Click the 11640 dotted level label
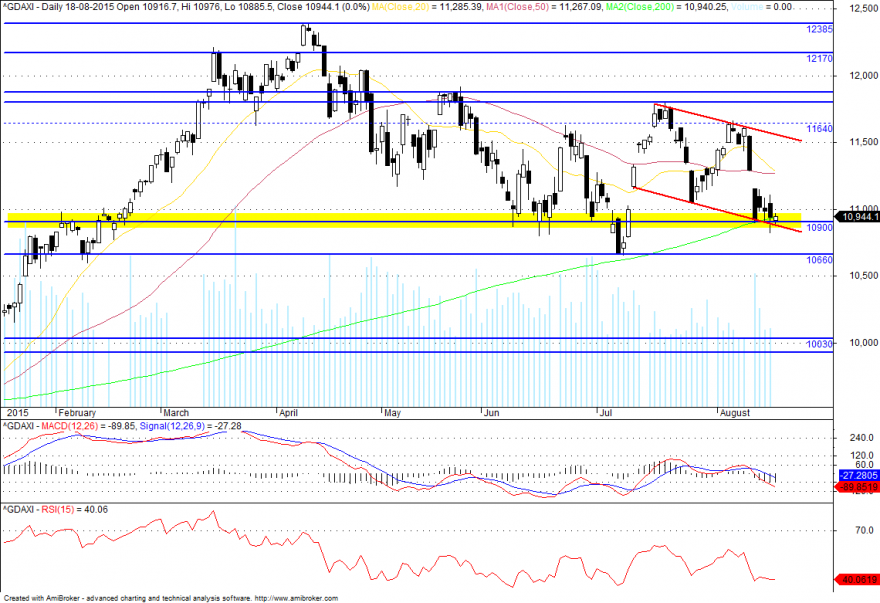 (819, 129)
